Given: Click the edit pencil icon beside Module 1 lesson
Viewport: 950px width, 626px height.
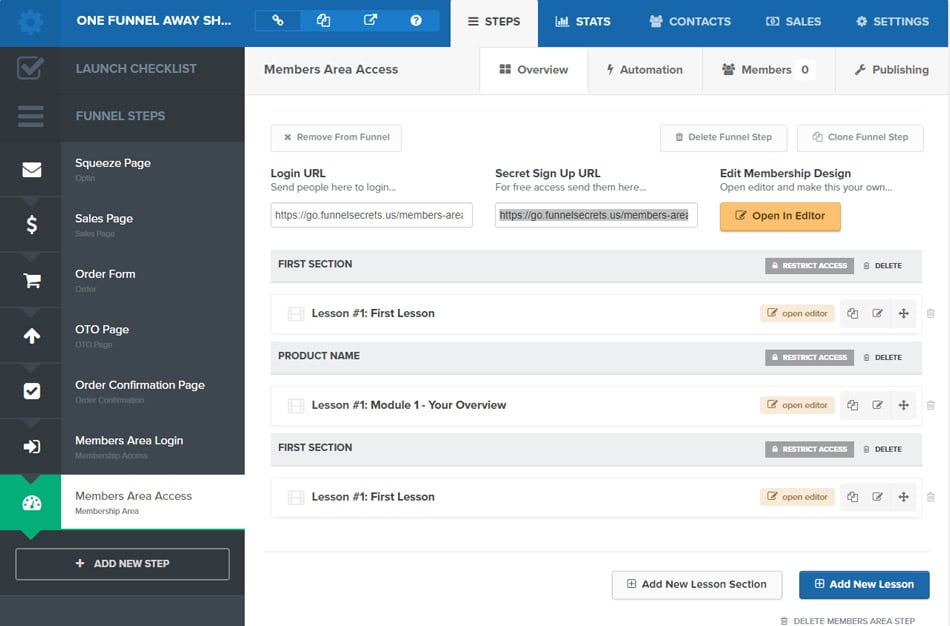Looking at the screenshot, I should coord(877,405).
